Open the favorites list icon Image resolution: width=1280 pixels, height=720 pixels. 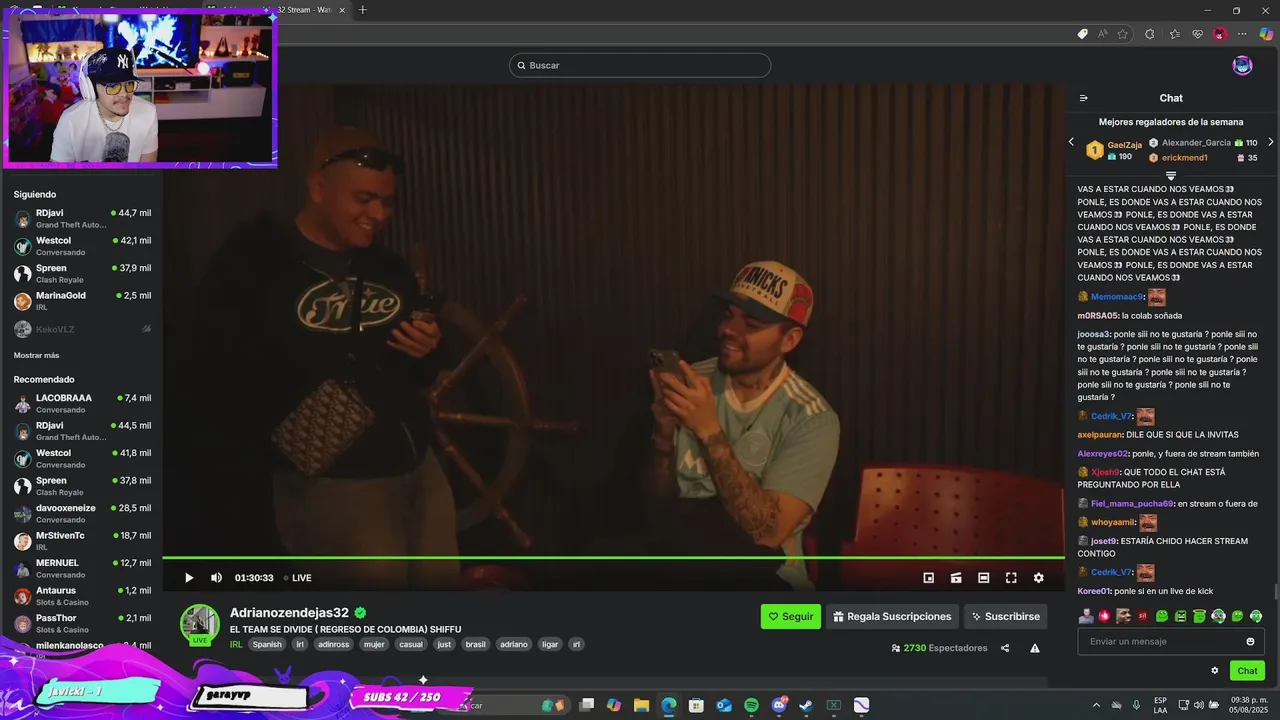pyautogui.click(x=1174, y=34)
